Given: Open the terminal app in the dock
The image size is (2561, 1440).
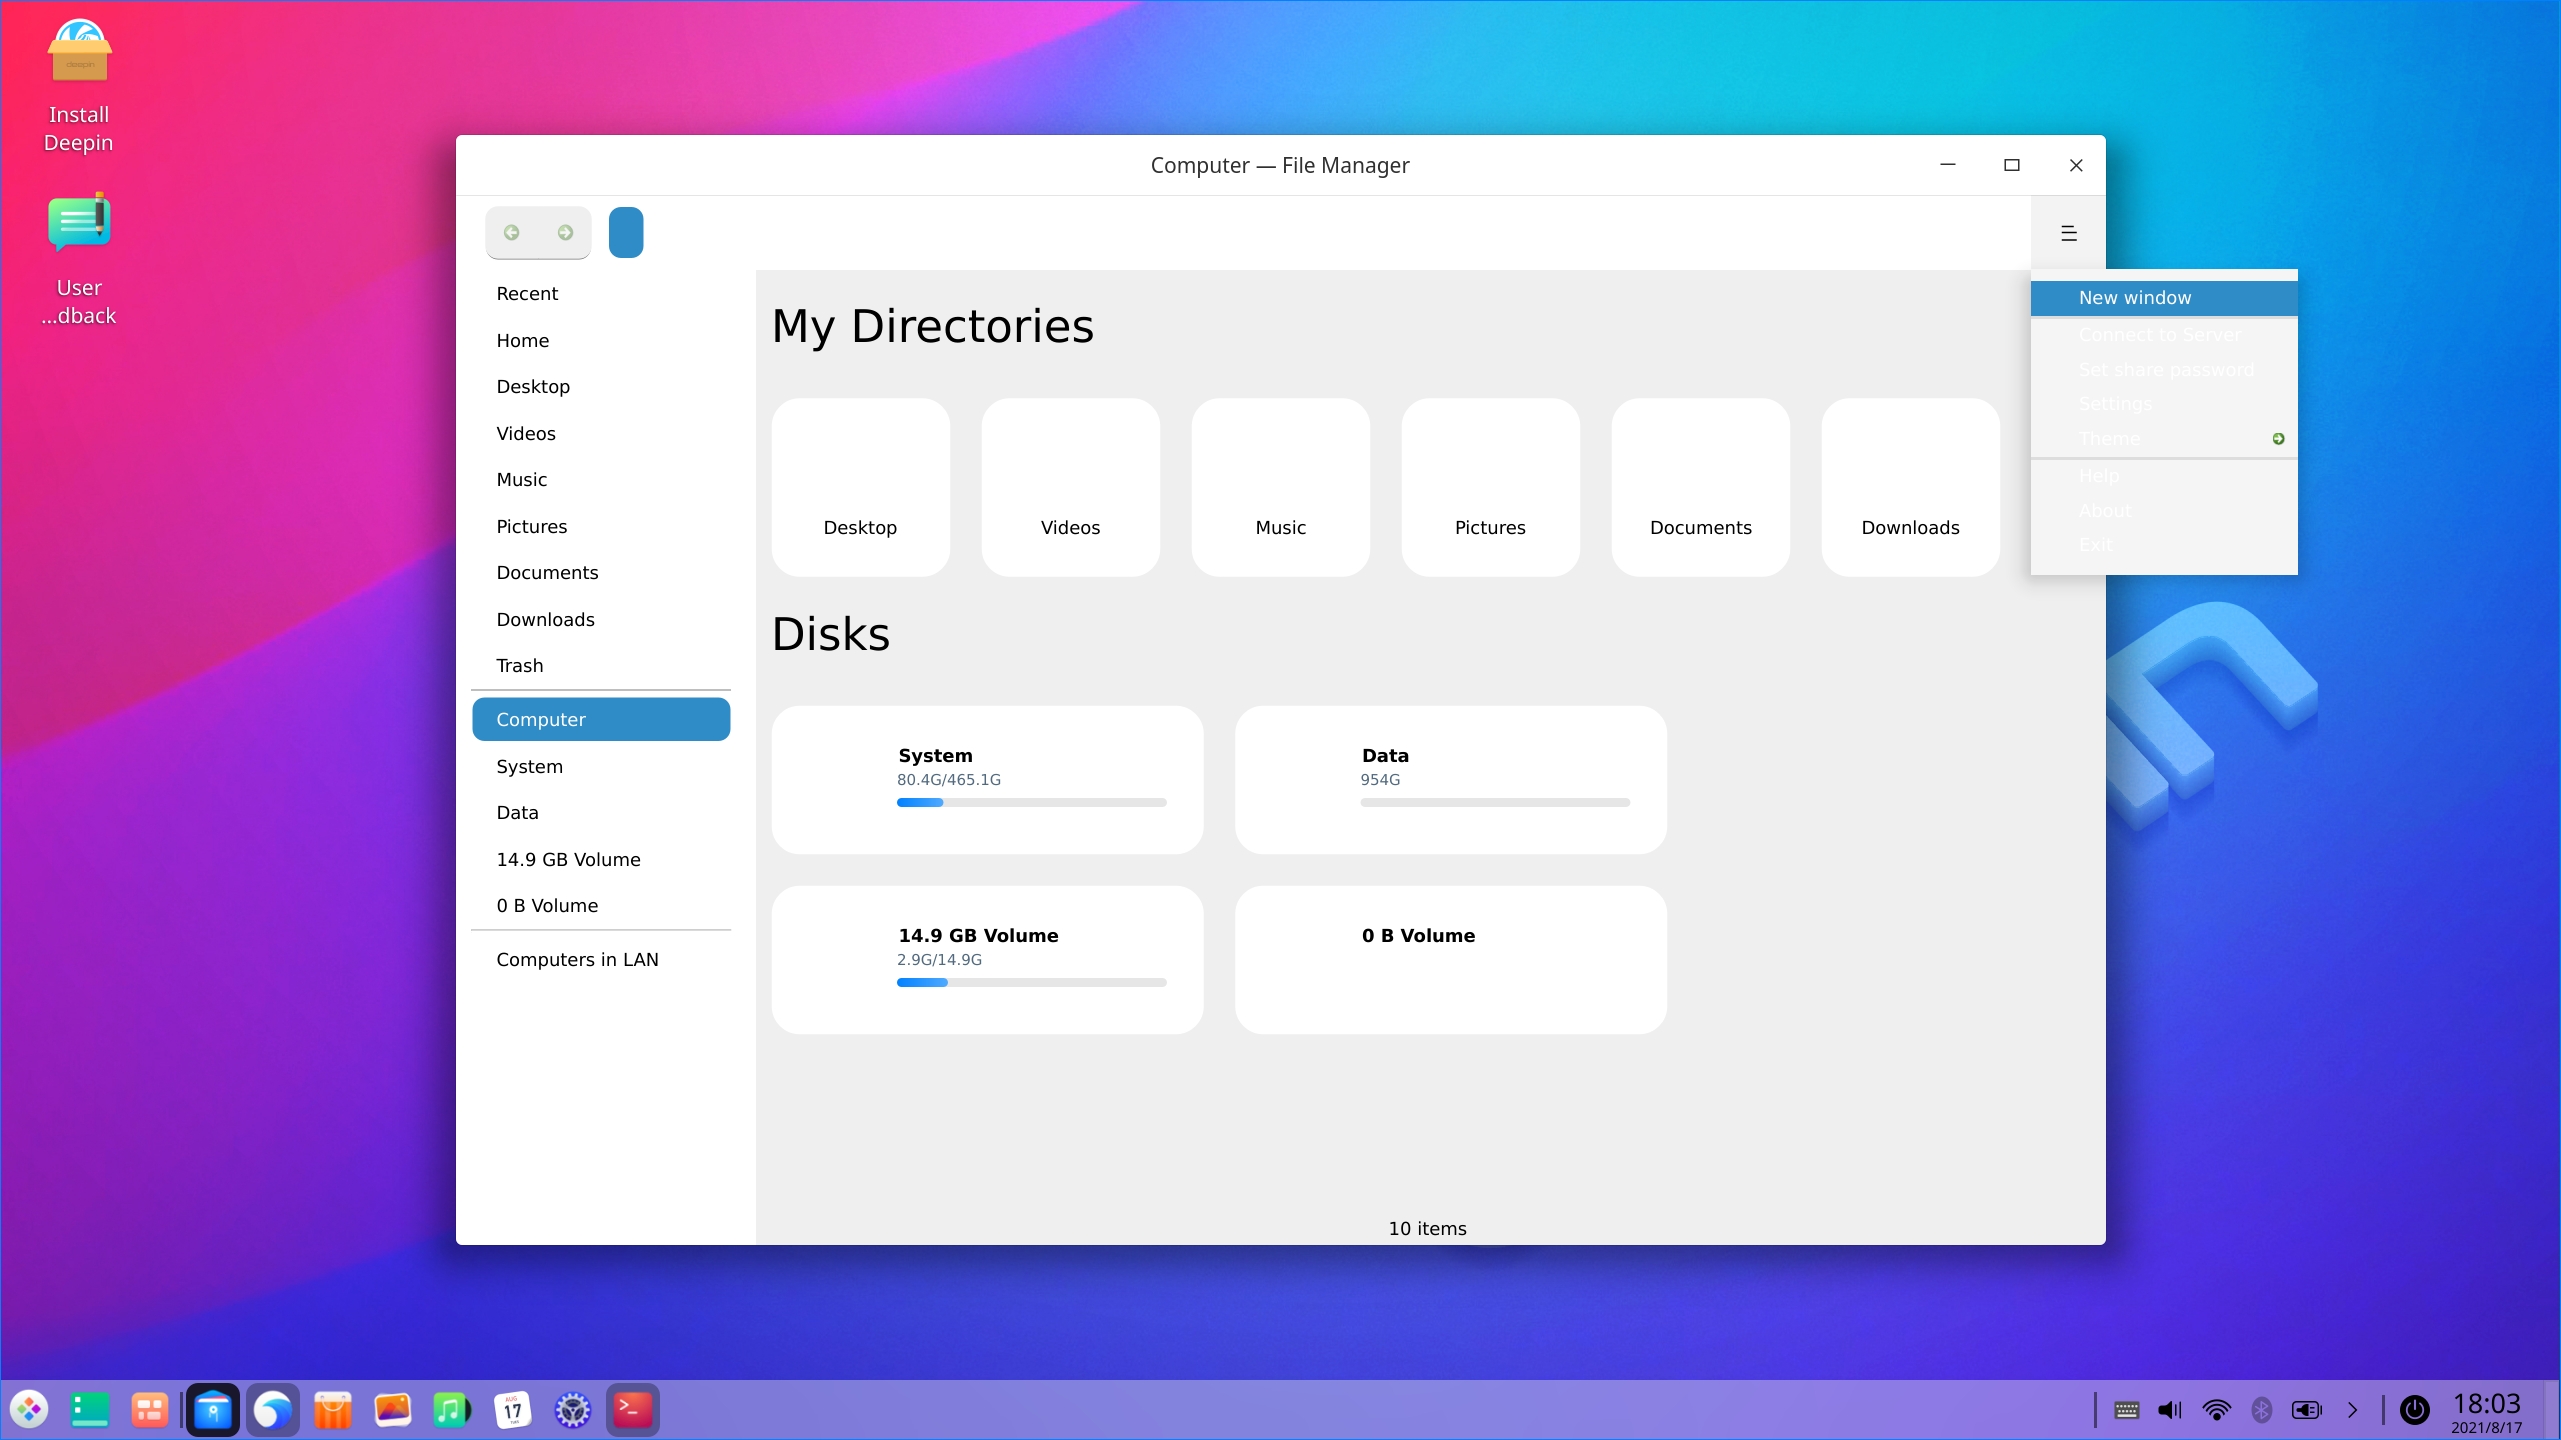Looking at the screenshot, I should click(632, 1410).
